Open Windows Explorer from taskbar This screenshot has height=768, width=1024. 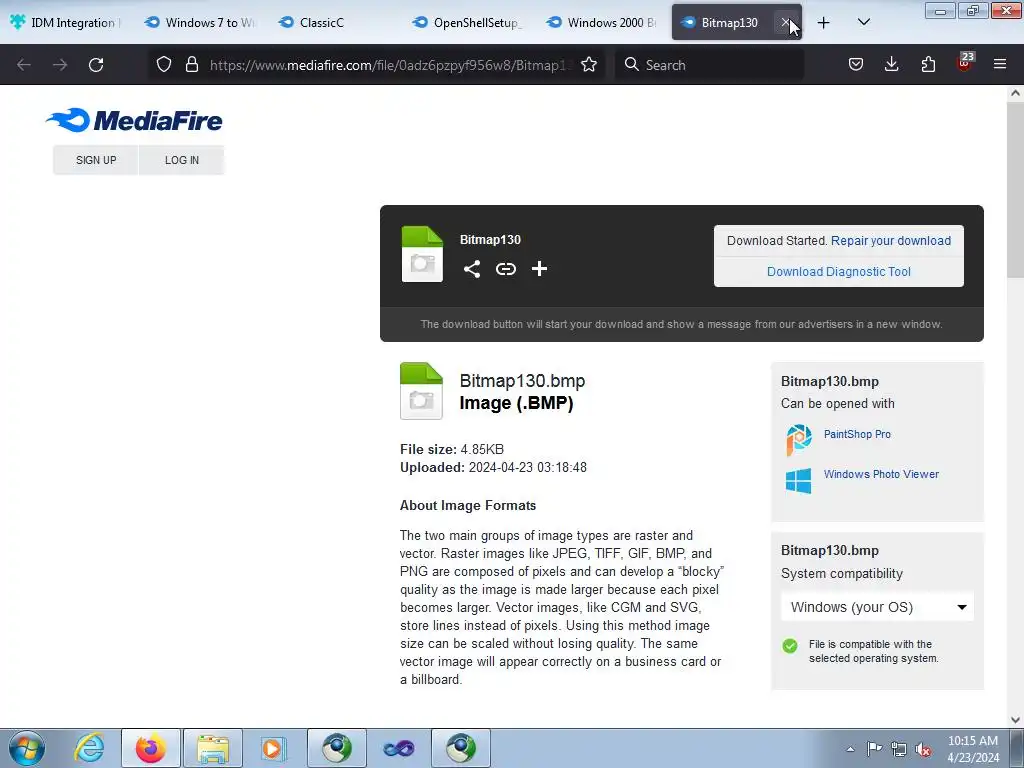(213, 748)
